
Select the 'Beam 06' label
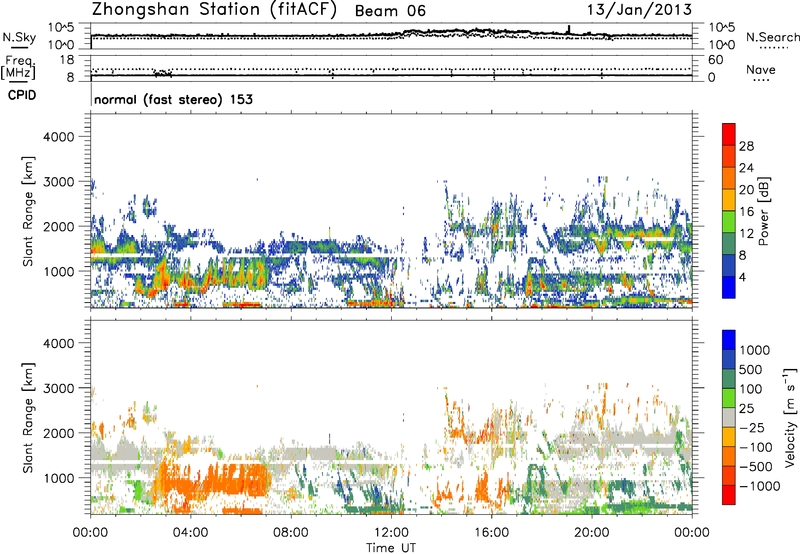390,11
